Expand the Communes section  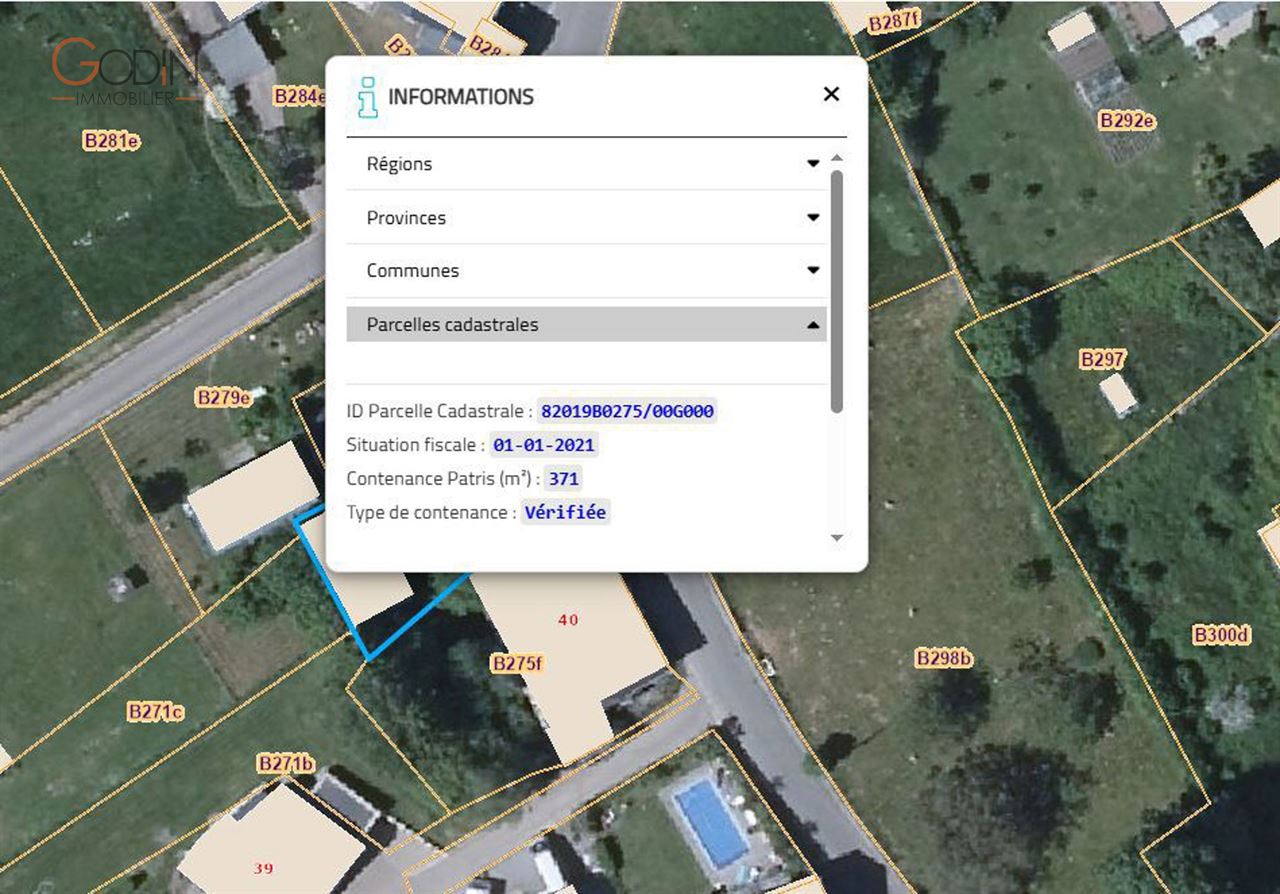click(x=586, y=270)
